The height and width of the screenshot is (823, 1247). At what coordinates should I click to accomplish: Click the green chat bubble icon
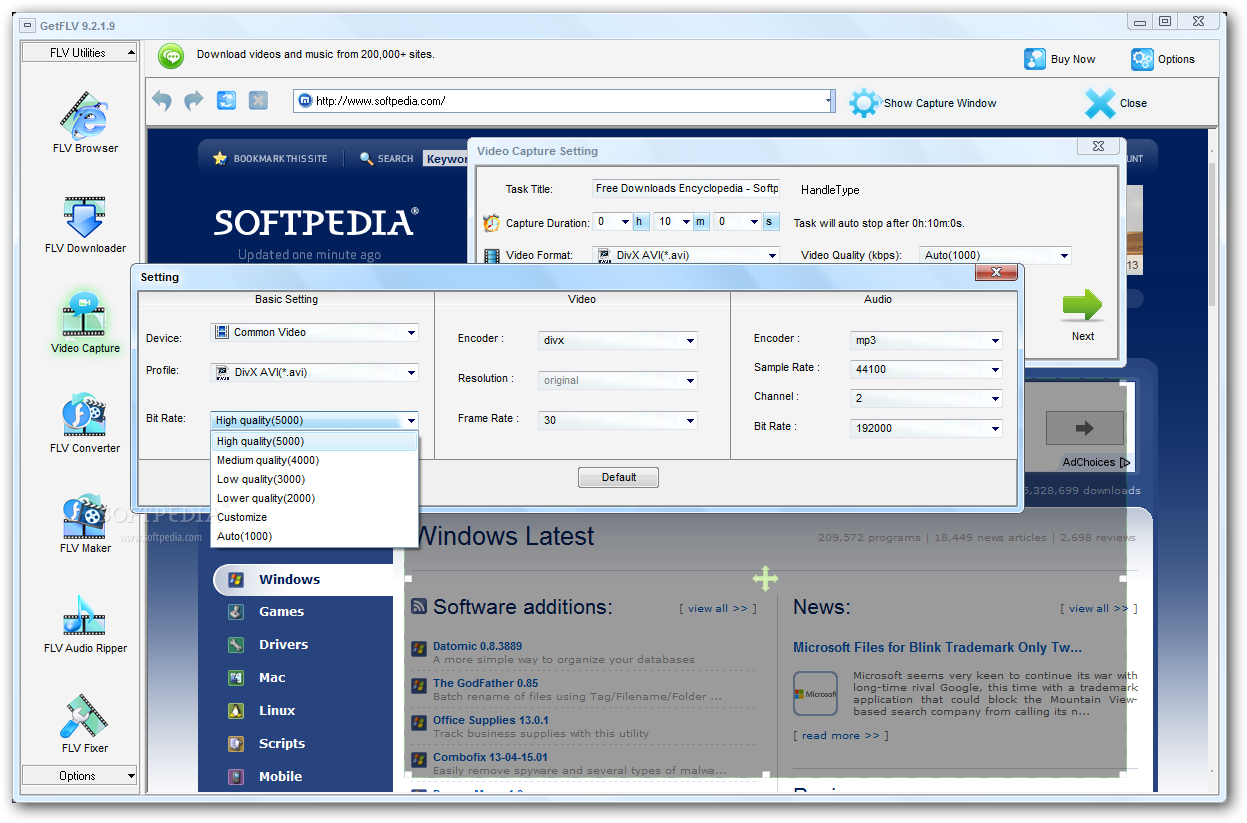171,55
